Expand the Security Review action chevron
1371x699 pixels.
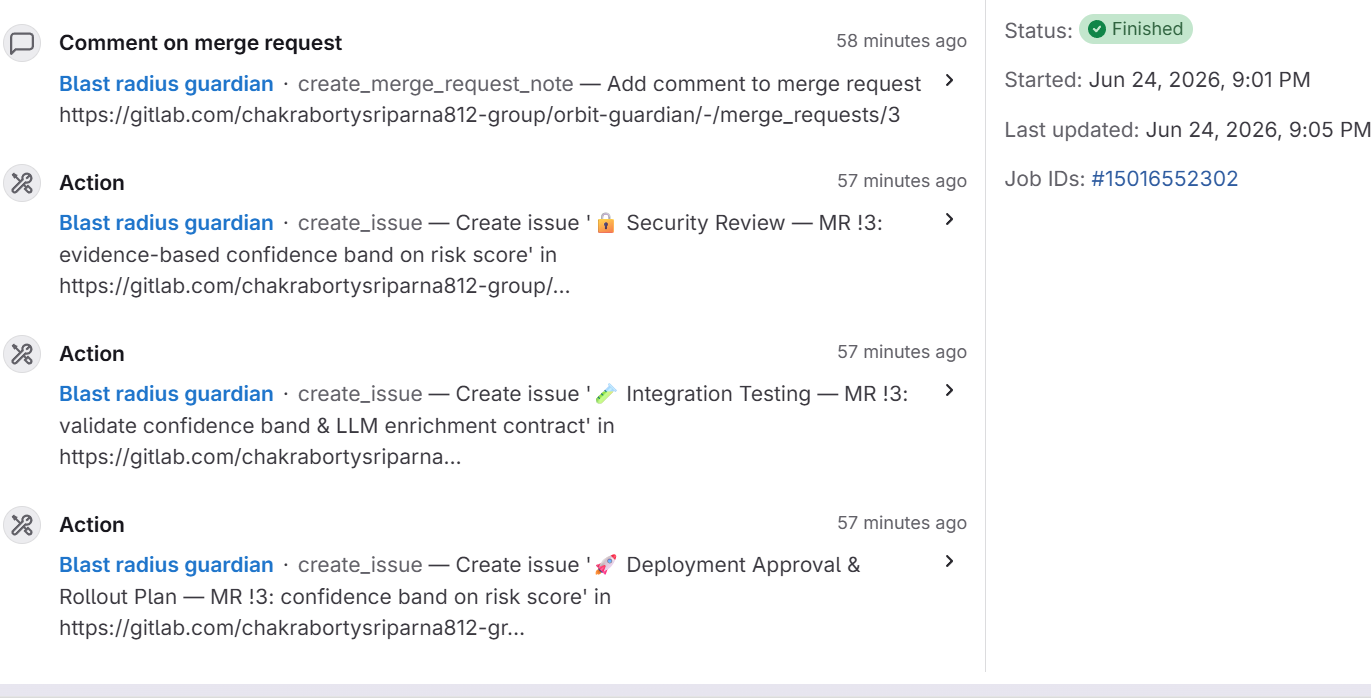point(949,220)
